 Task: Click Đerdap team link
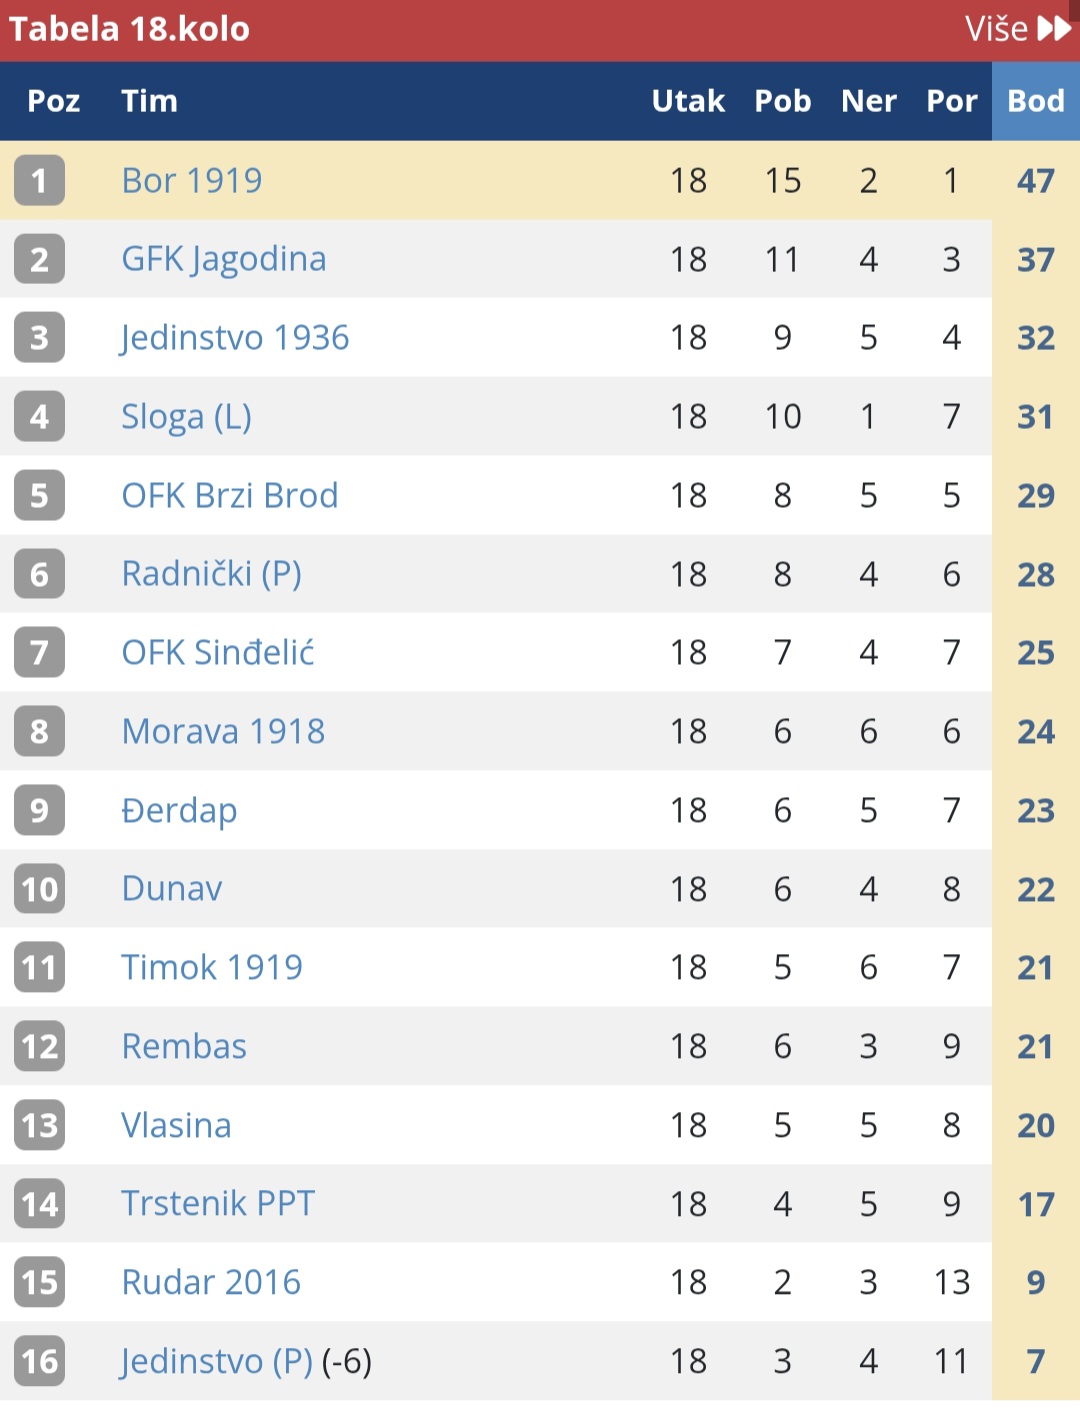point(179,811)
